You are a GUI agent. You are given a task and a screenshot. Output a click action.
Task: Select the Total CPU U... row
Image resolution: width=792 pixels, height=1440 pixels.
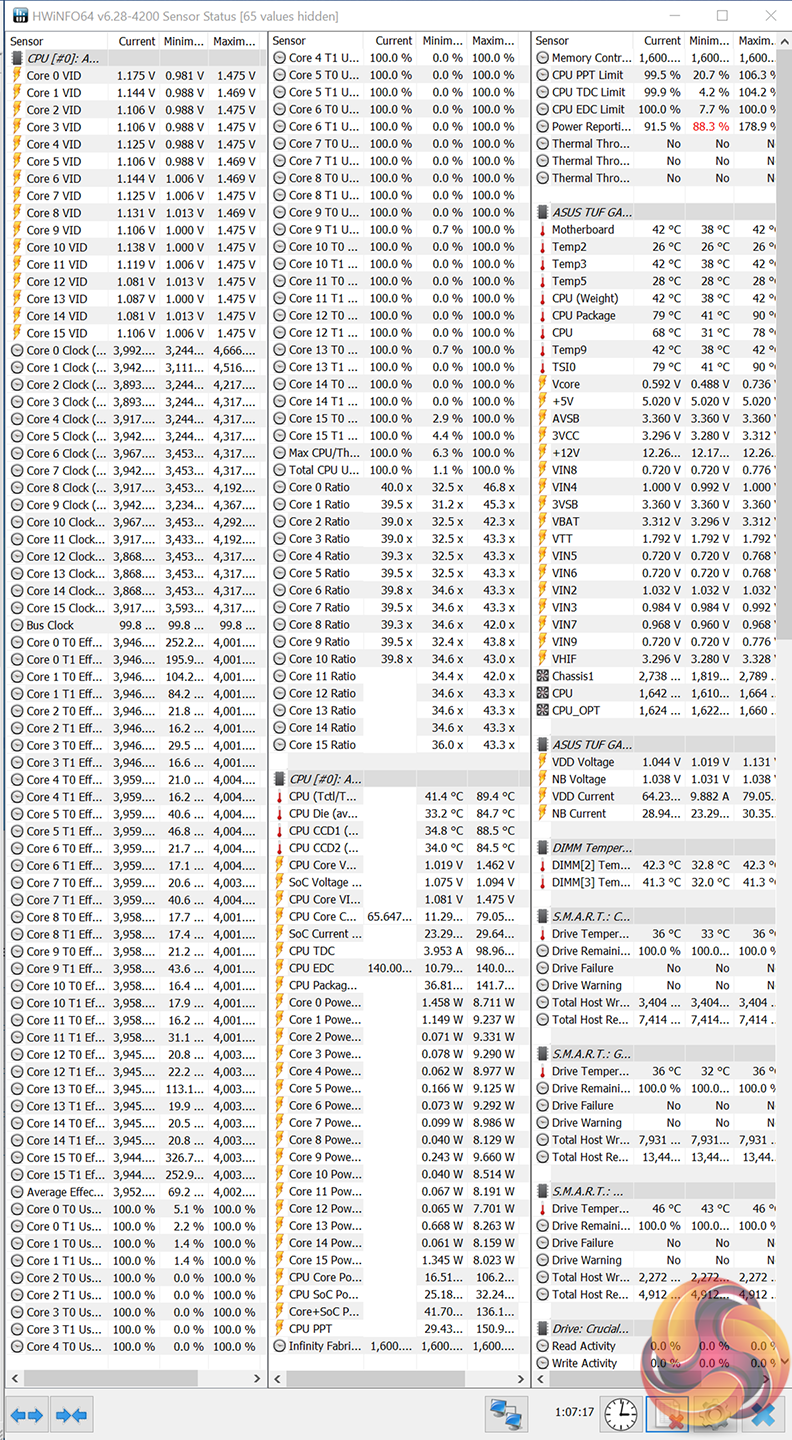pyautogui.click(x=398, y=470)
